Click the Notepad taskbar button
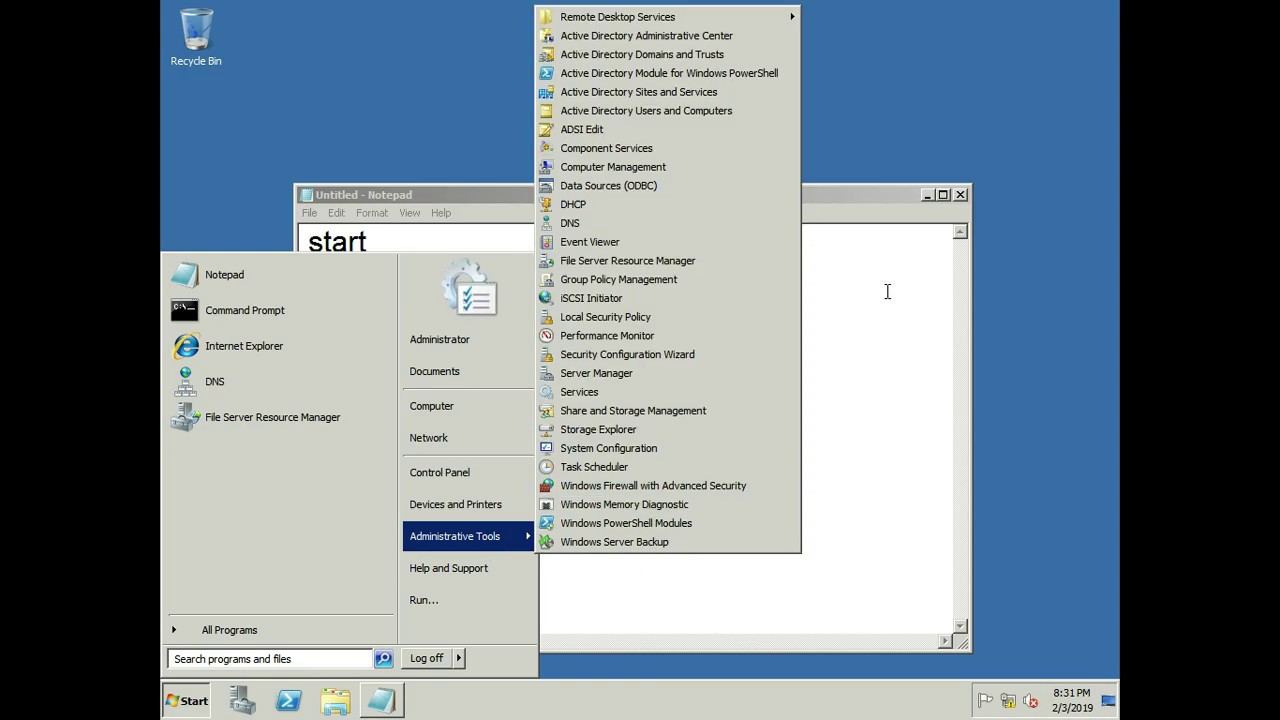Screen dimensions: 1280x720 tap(380, 700)
